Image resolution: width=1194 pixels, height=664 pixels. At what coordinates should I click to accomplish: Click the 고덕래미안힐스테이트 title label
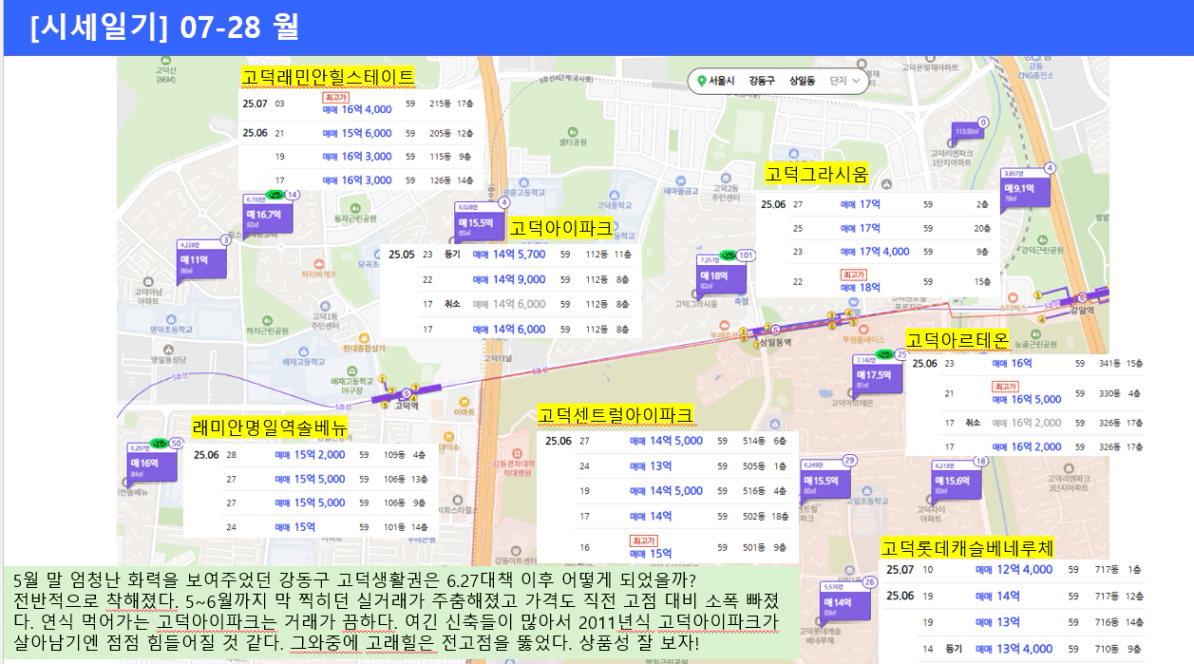(x=328, y=77)
